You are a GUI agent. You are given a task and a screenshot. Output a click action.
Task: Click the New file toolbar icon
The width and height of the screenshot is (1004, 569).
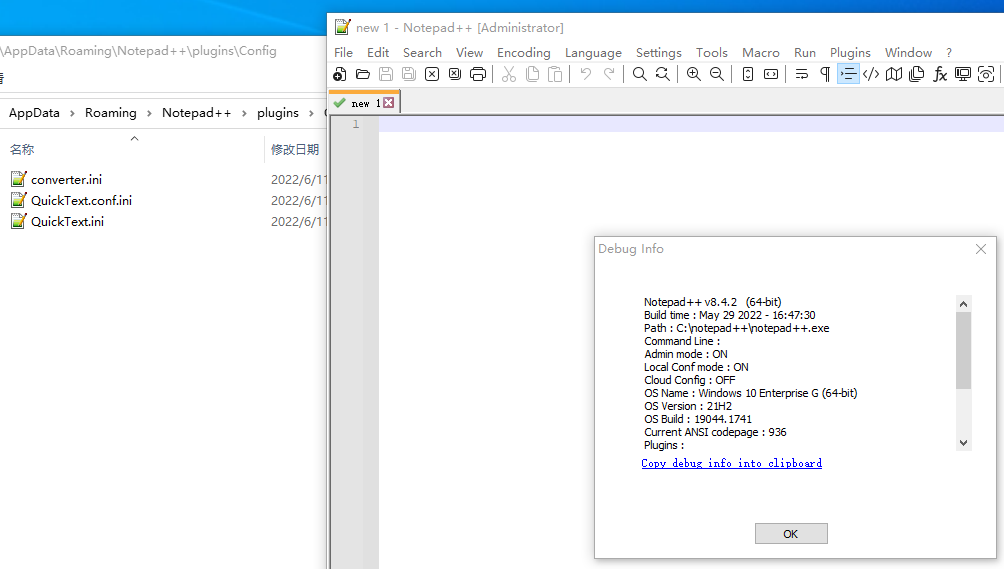[340, 74]
